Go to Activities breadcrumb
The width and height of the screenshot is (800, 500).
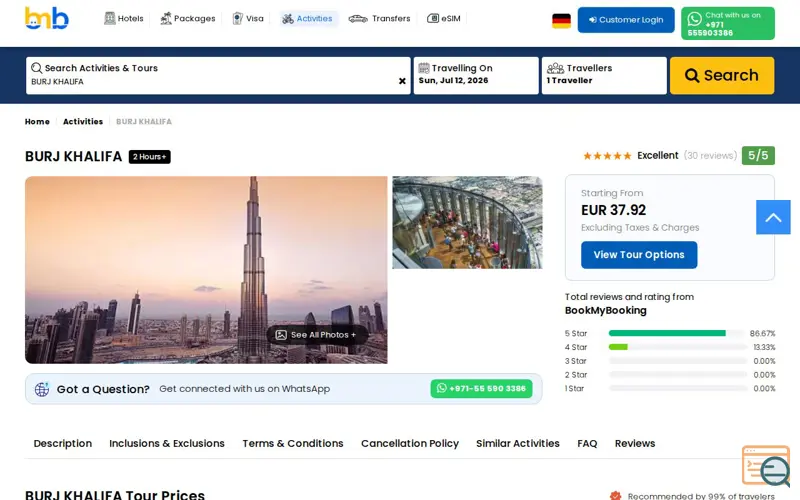click(x=83, y=121)
